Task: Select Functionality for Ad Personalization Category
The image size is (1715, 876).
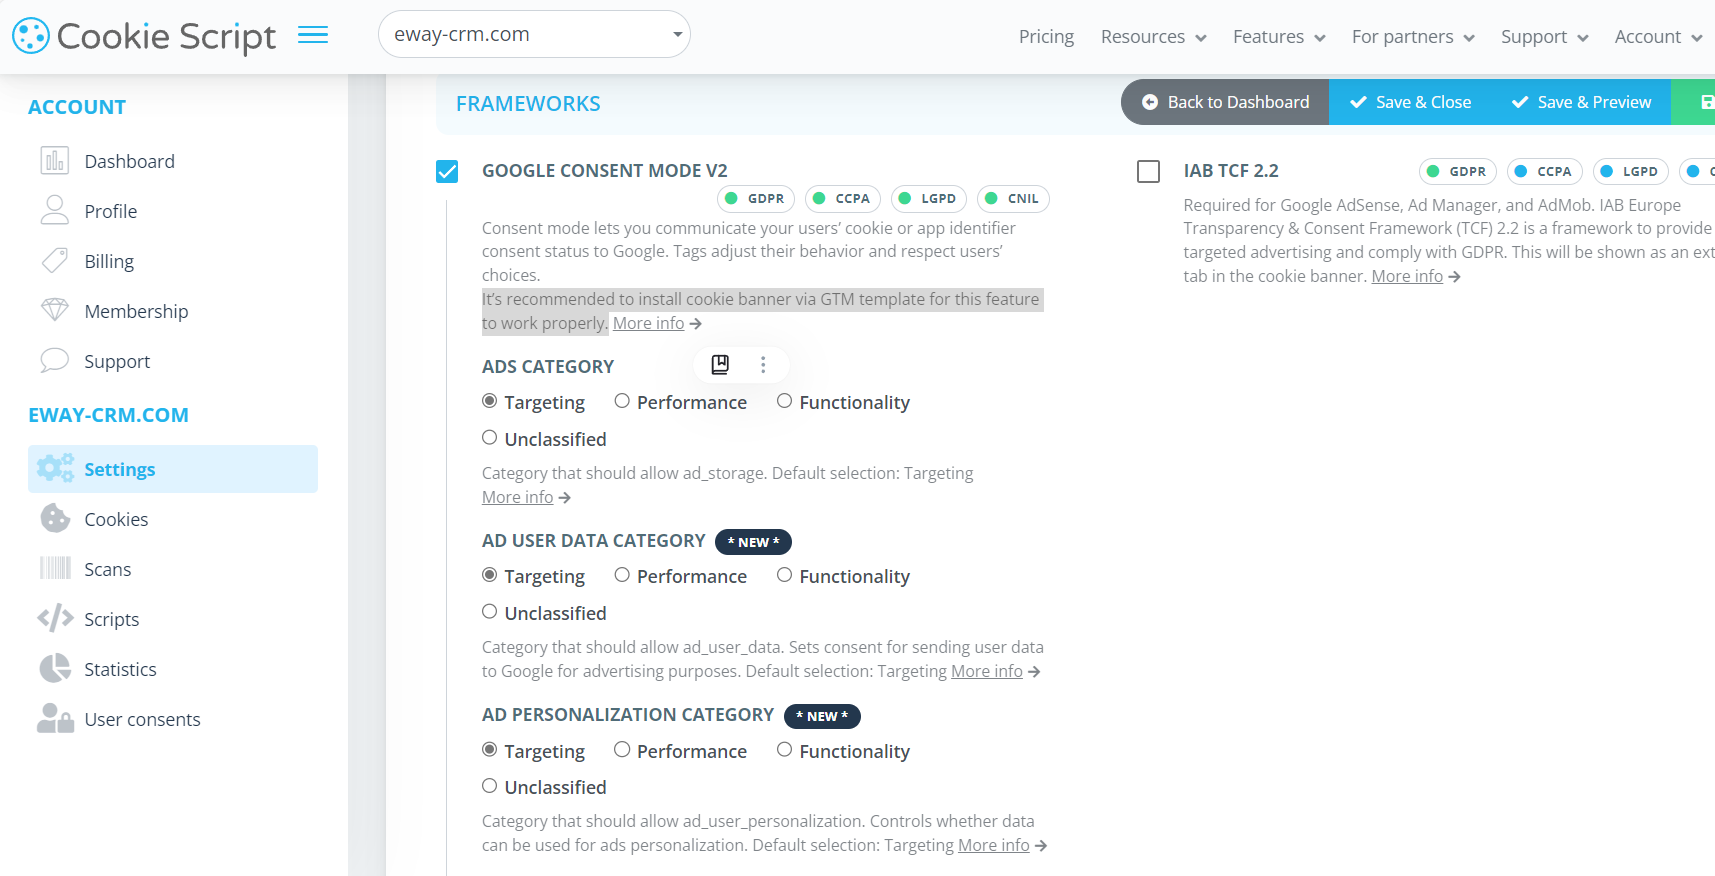Action: [x=785, y=750]
